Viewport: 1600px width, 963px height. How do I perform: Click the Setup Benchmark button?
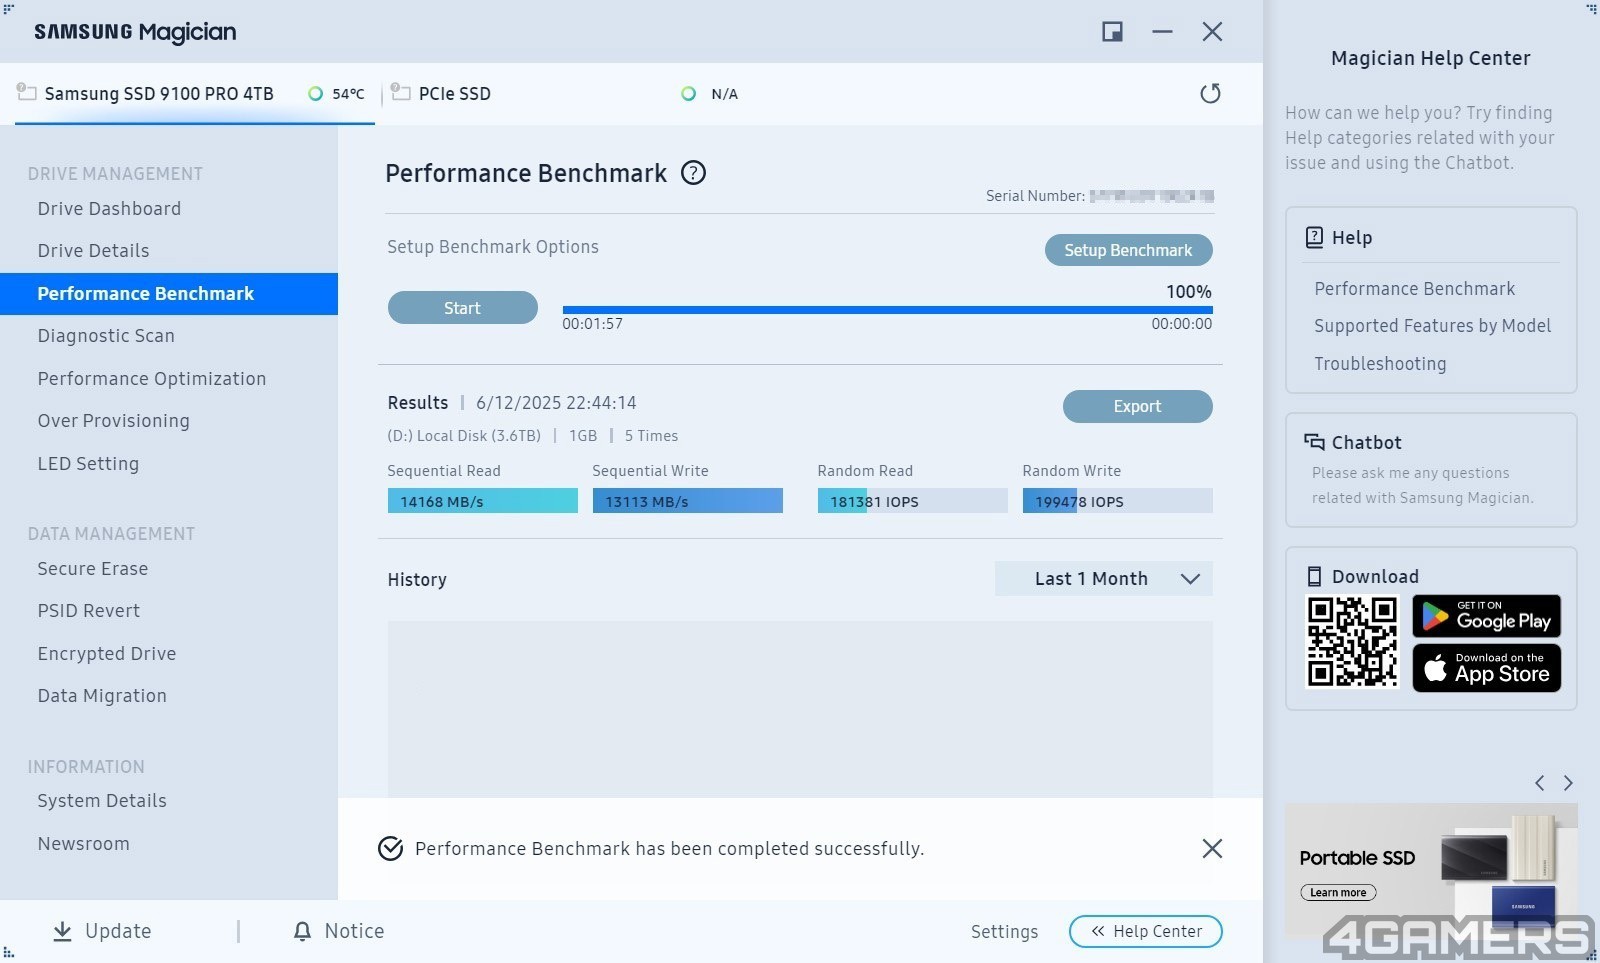[x=1128, y=250]
